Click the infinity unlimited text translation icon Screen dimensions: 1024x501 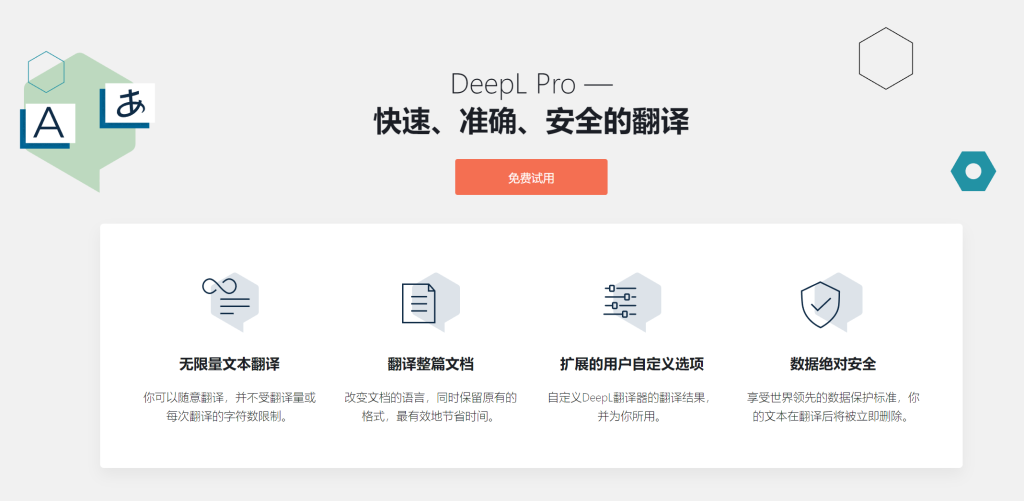(226, 299)
